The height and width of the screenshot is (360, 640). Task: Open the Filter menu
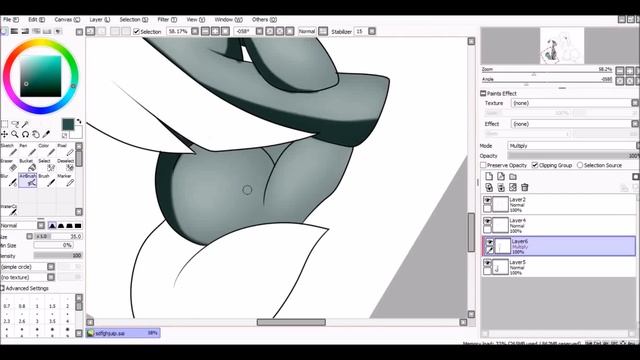coord(167,20)
